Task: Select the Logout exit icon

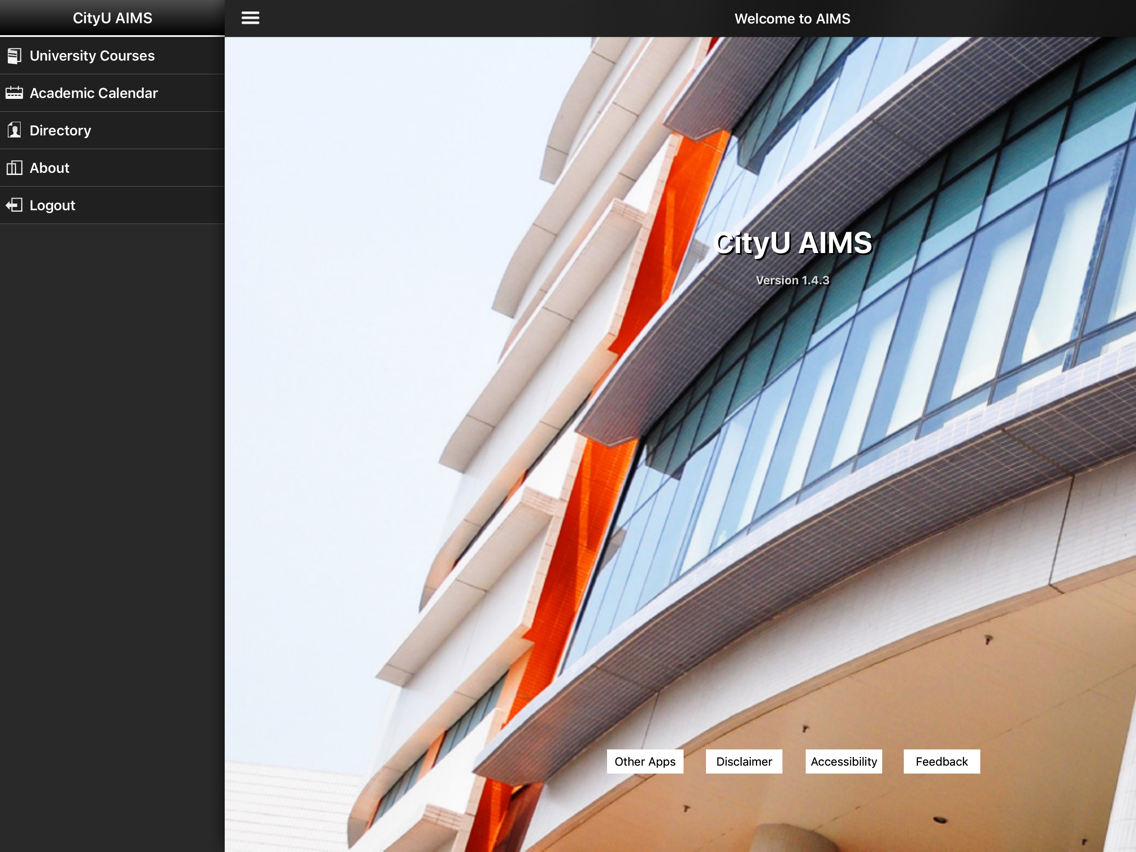Action: [13, 204]
